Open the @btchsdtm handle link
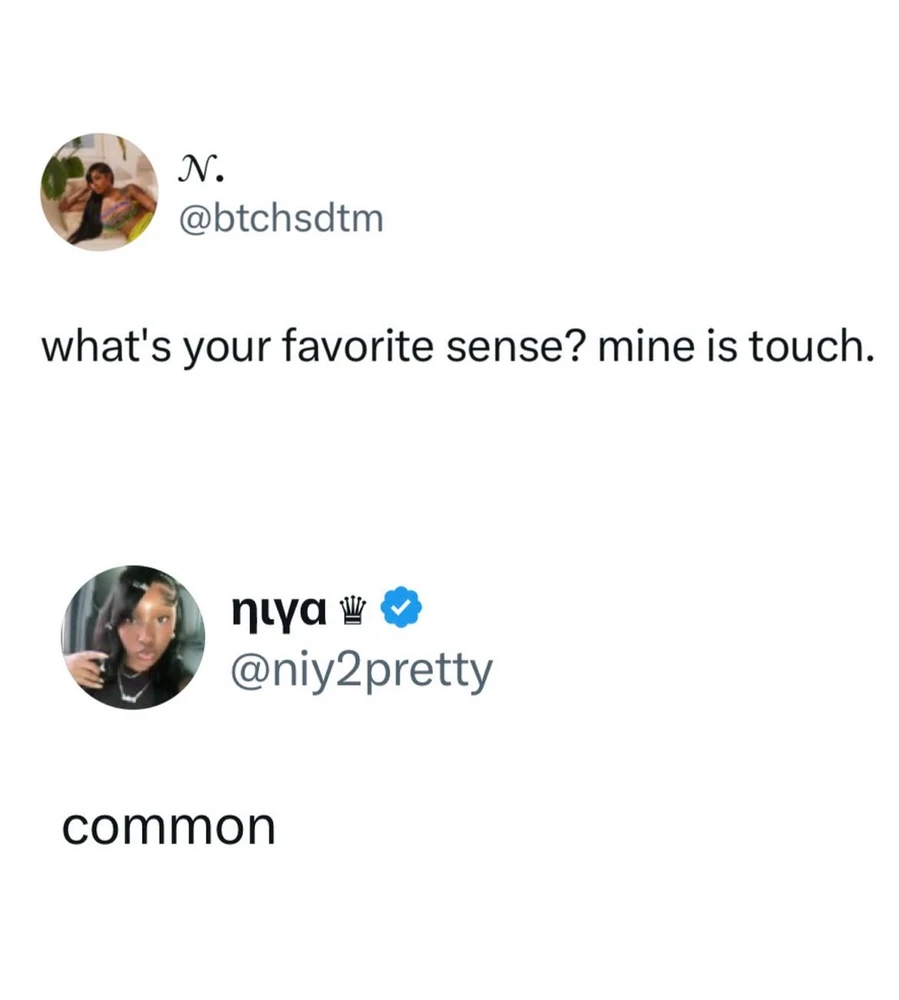Screen dimensions: 899x1000 (x=280, y=219)
